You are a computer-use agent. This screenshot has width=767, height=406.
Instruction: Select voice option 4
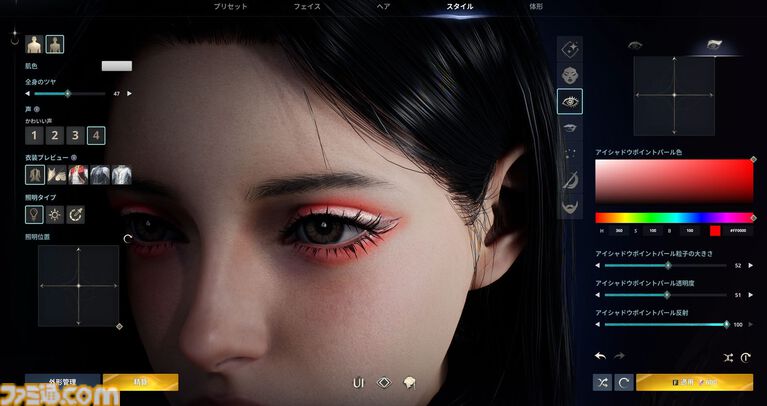pyautogui.click(x=96, y=135)
